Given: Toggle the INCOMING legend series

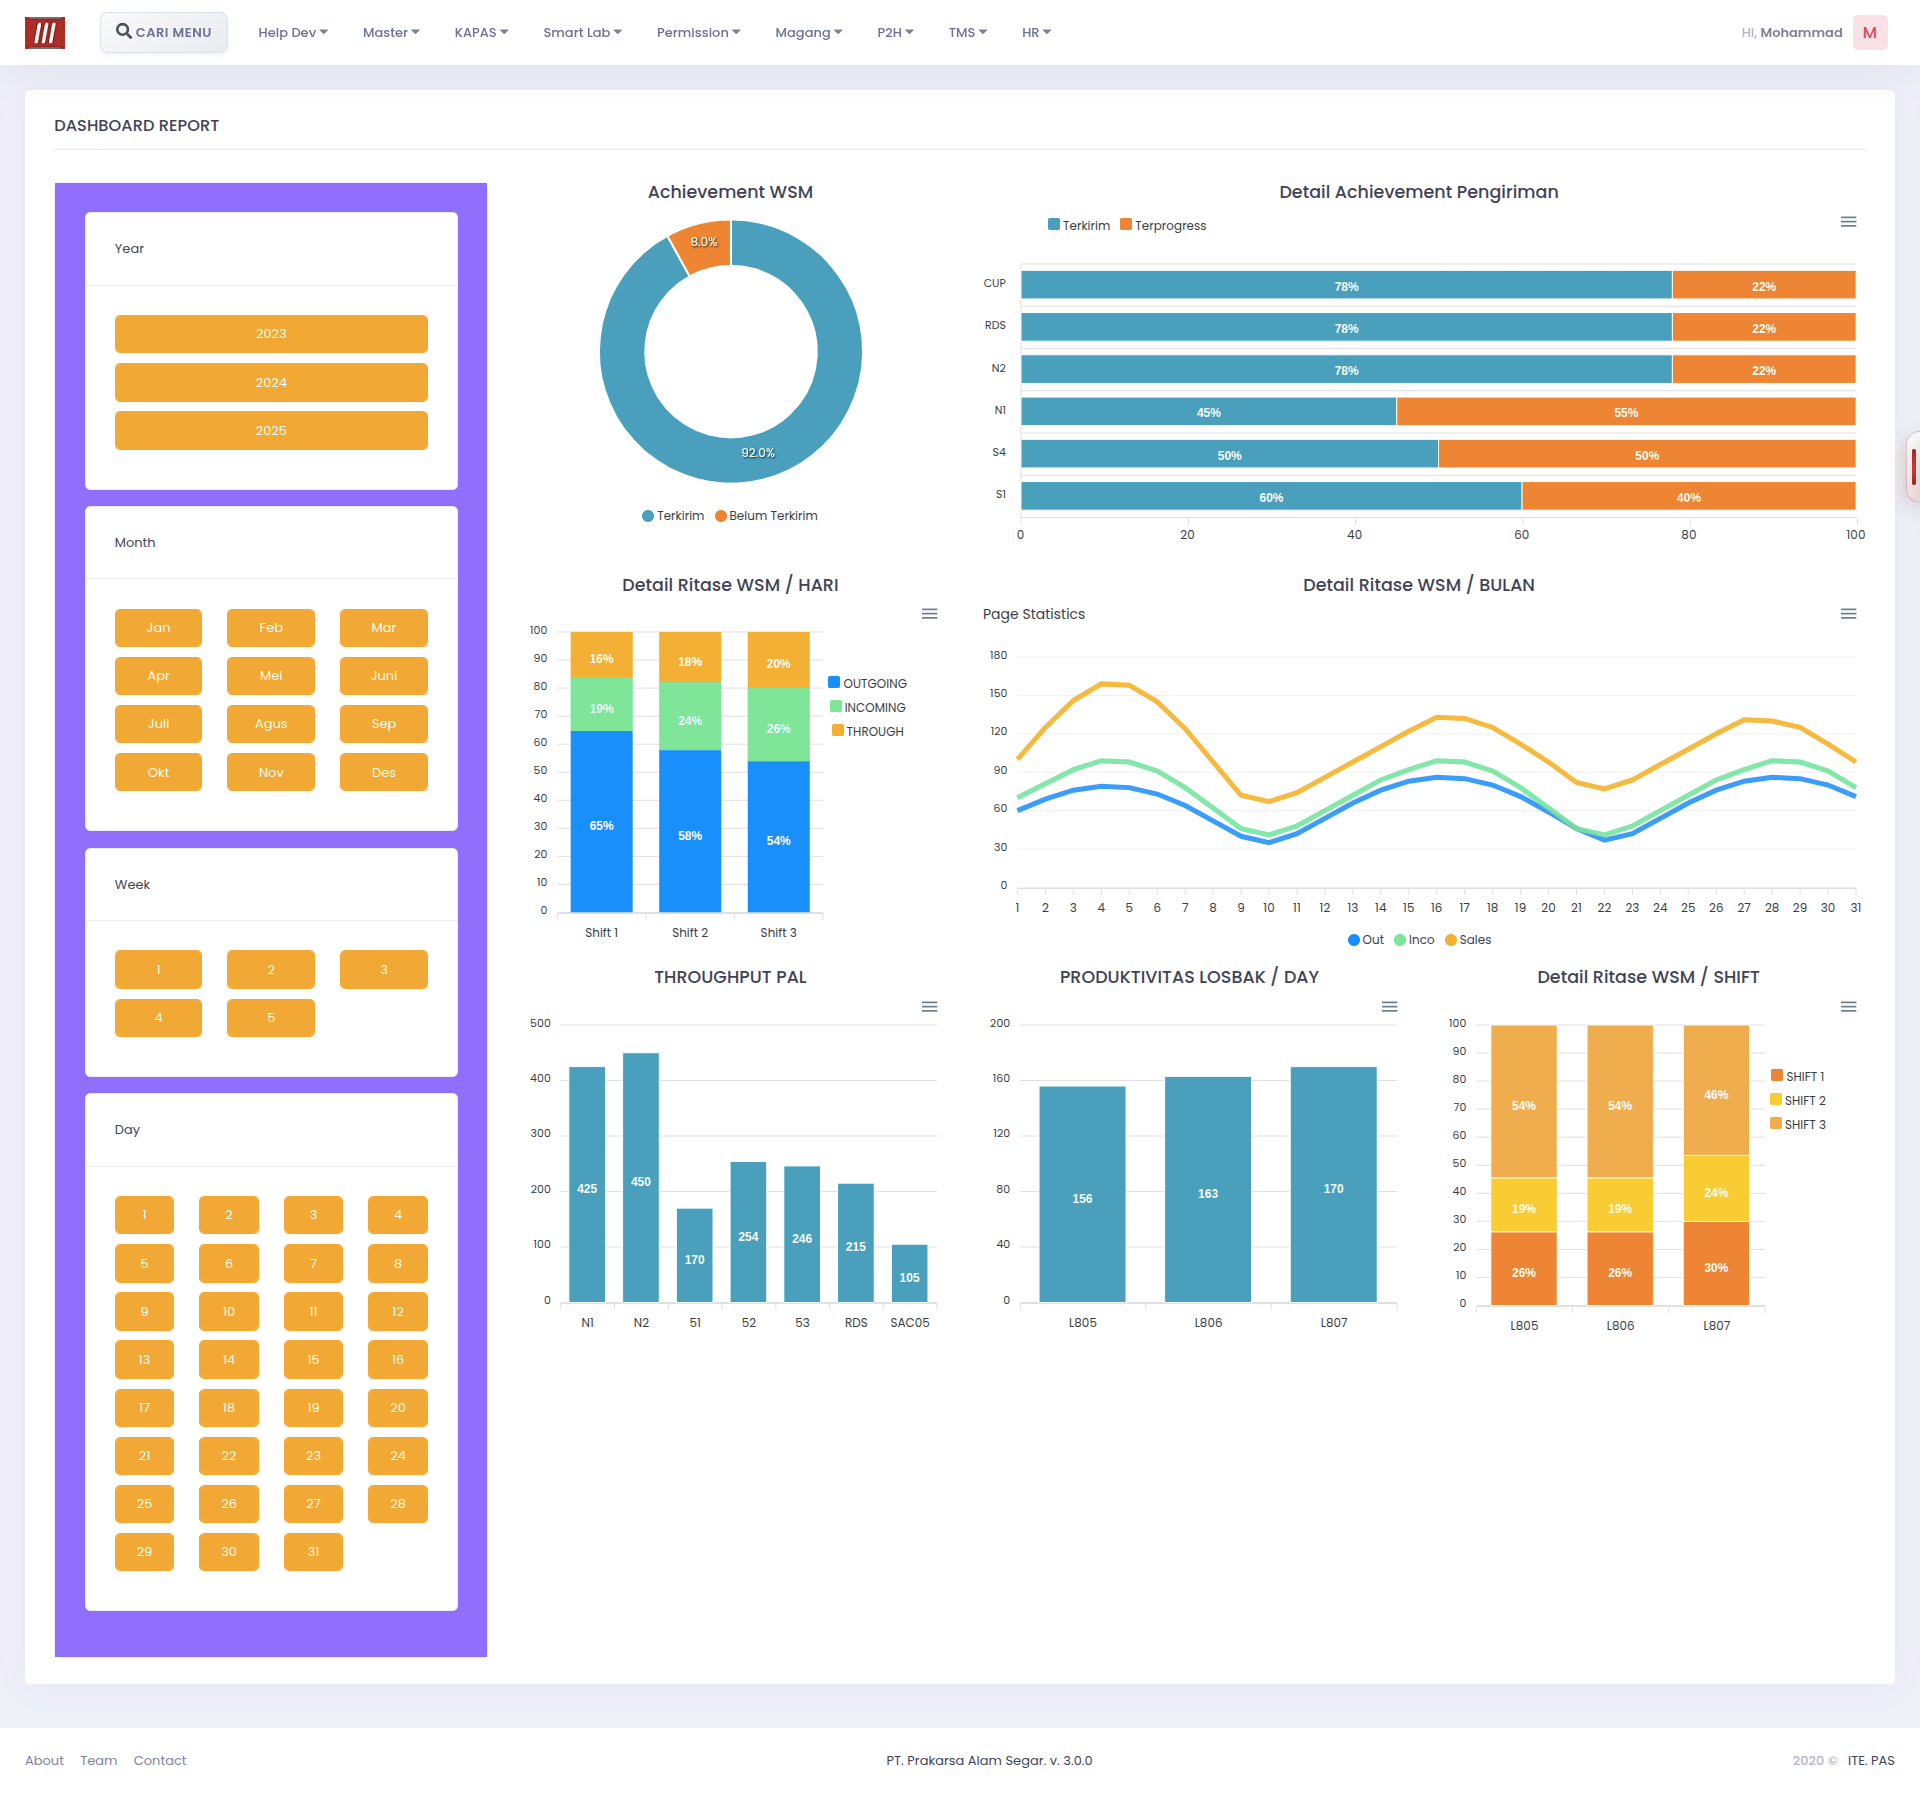Looking at the screenshot, I should [867, 707].
